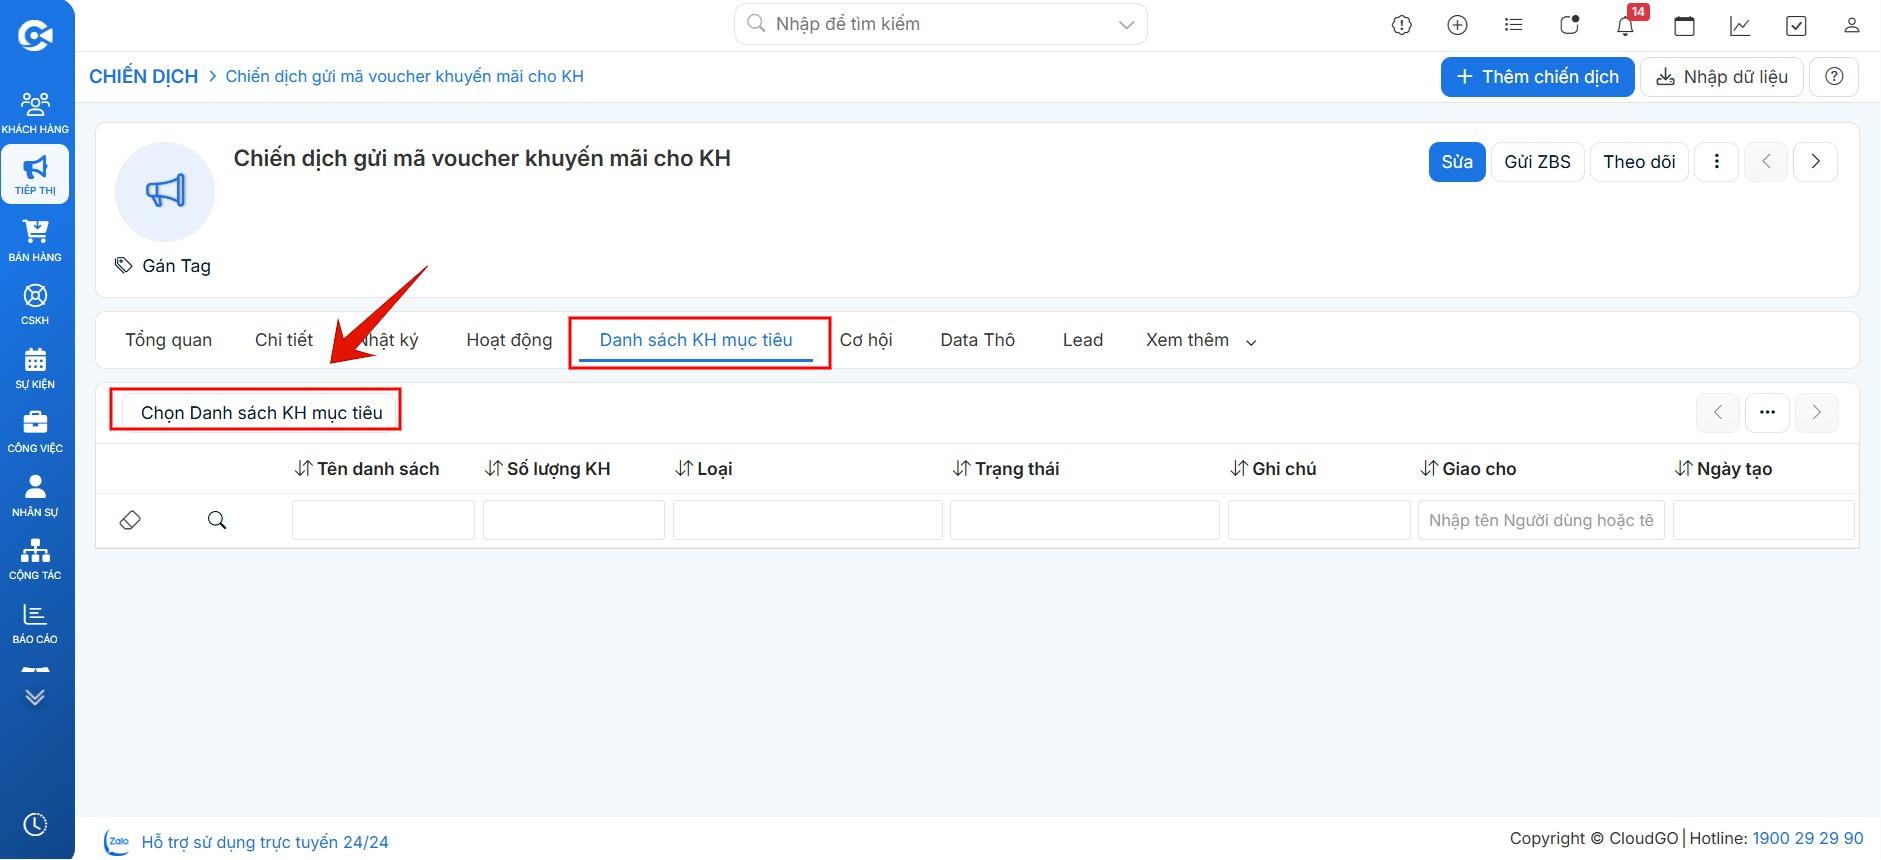Open Sự kiện calendar module
1881x860 pixels.
coord(35,368)
